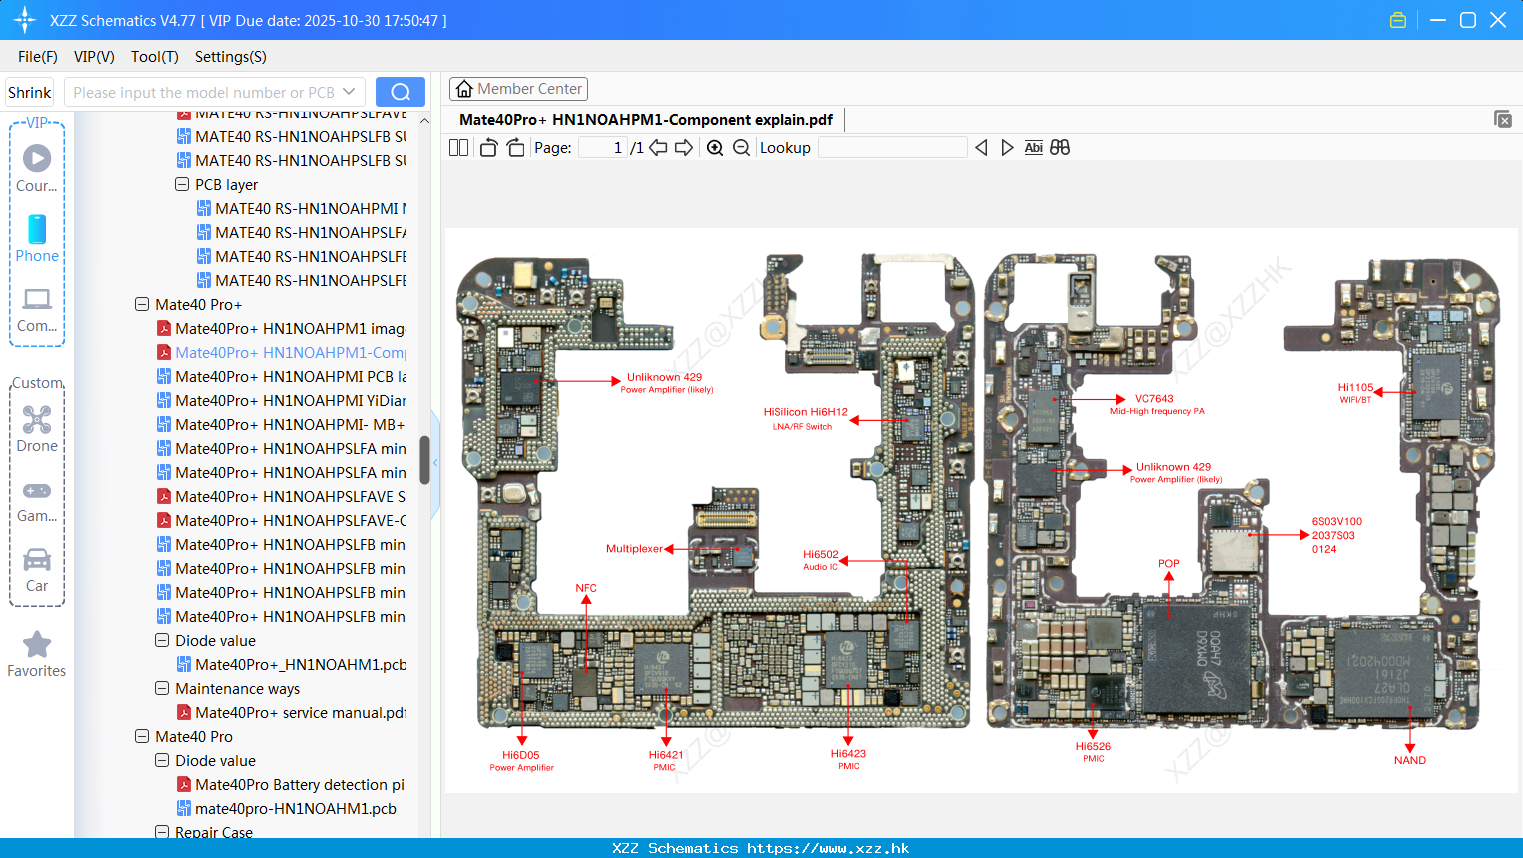
Task: Open the VIP(V) menu
Action: 94,56
